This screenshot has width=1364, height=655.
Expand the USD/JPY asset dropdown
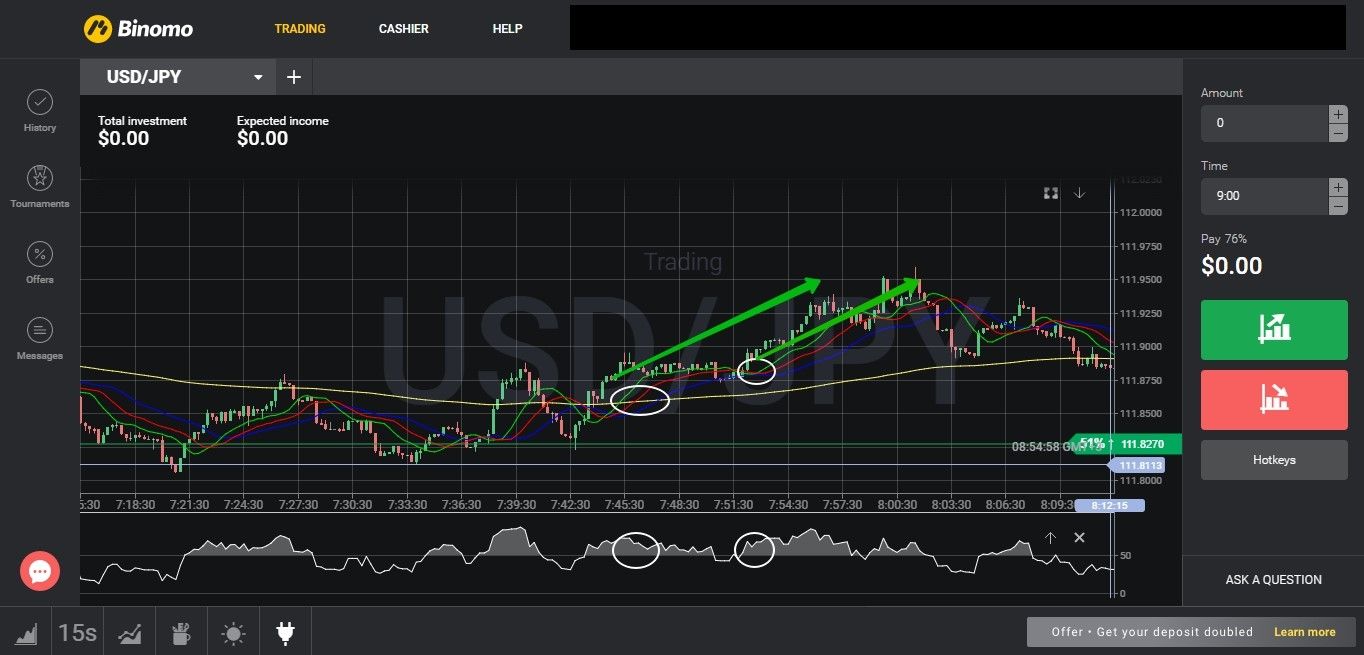258,77
